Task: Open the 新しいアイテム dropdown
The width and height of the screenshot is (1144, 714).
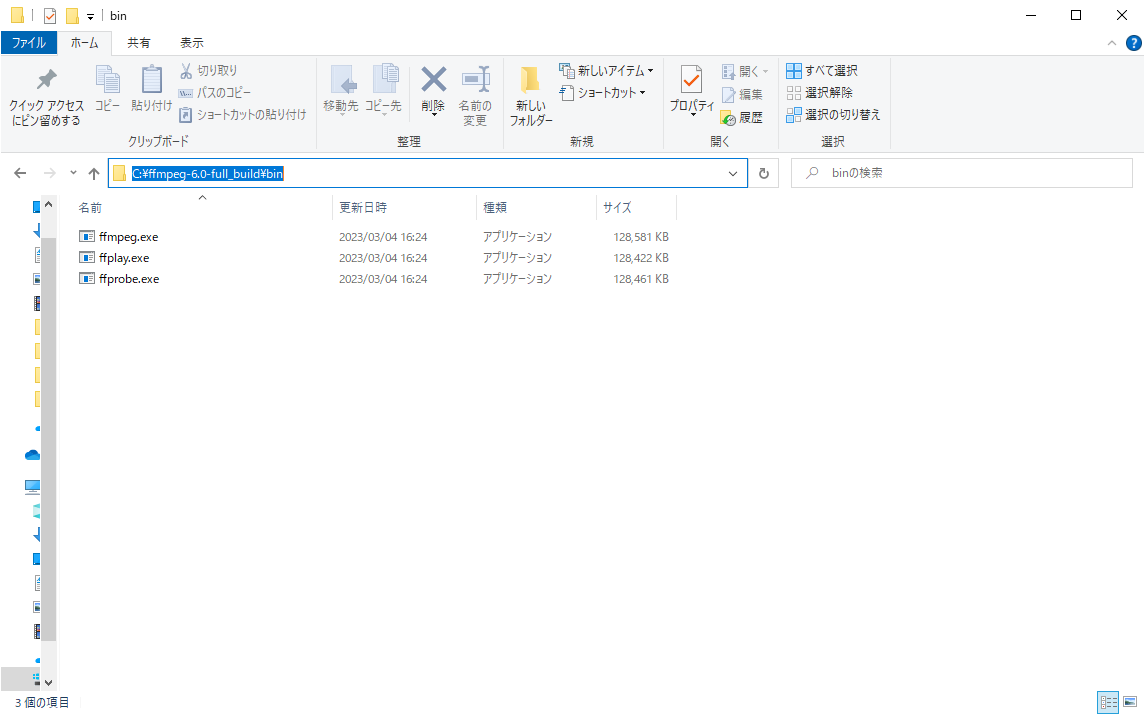Action: point(605,70)
